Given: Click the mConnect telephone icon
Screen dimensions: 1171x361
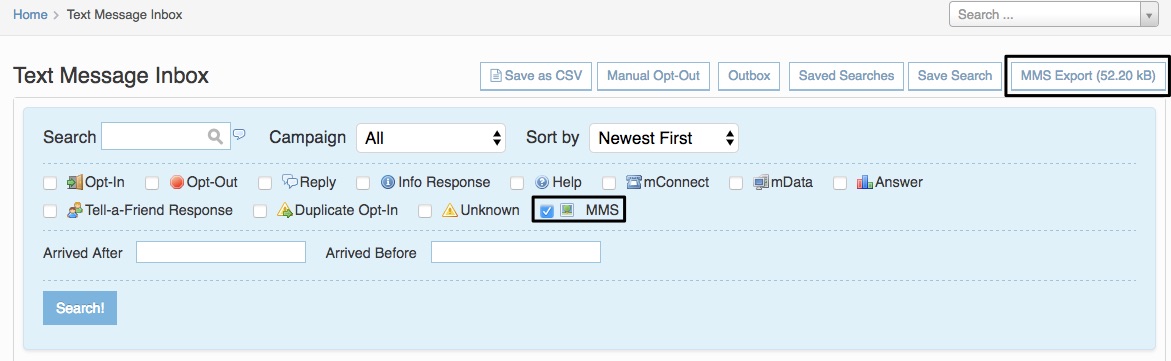Looking at the screenshot, I should tap(634, 182).
